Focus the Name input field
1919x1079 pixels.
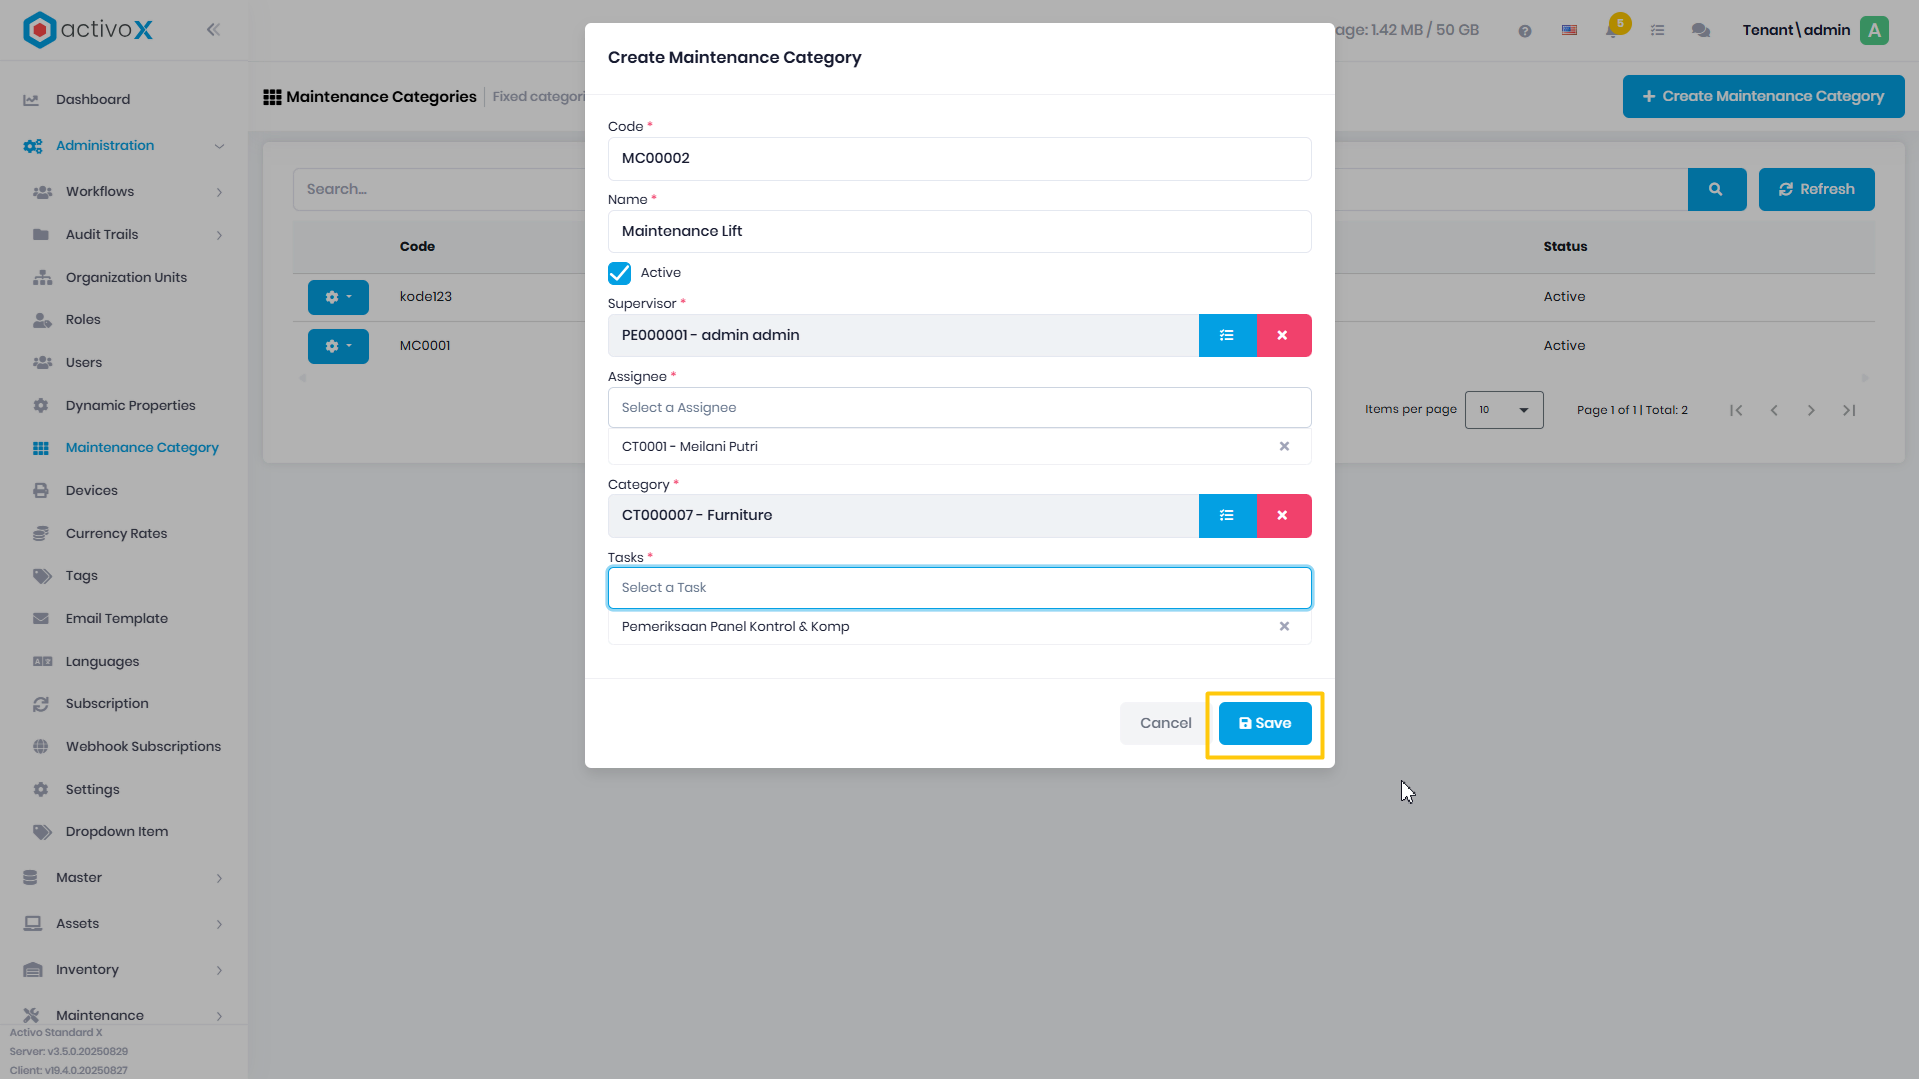pos(959,232)
